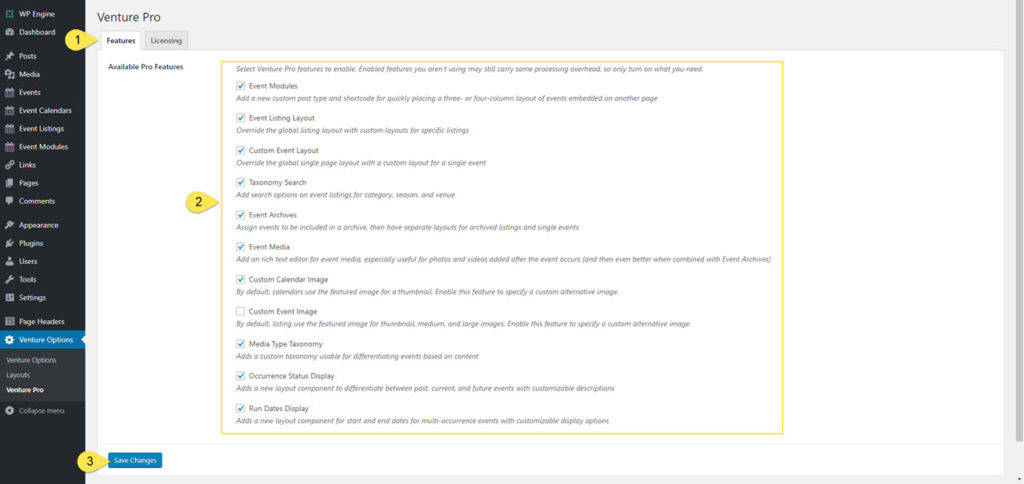Open Media library icon in sidebar
Image resolution: width=1024 pixels, height=484 pixels.
click(x=9, y=74)
